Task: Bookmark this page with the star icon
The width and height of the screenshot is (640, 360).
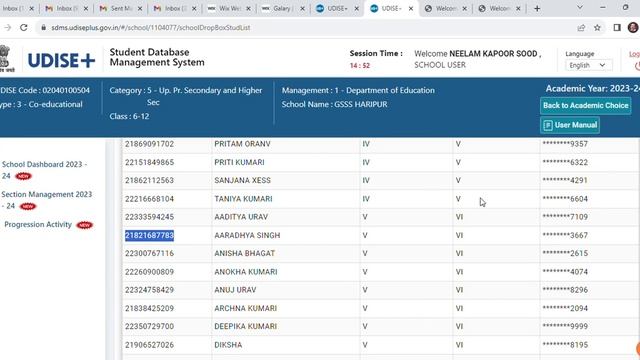Action: click(597, 27)
